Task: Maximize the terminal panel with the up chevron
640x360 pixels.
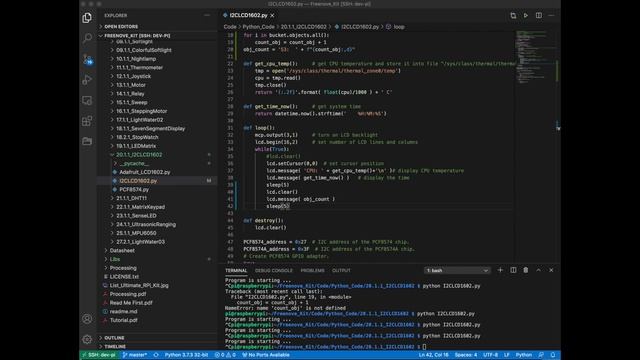Action: tap(538, 270)
